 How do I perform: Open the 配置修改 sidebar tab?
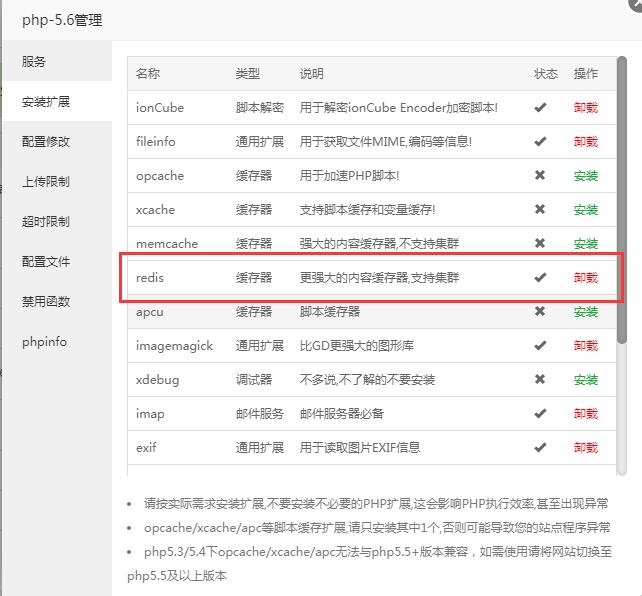pos(57,141)
